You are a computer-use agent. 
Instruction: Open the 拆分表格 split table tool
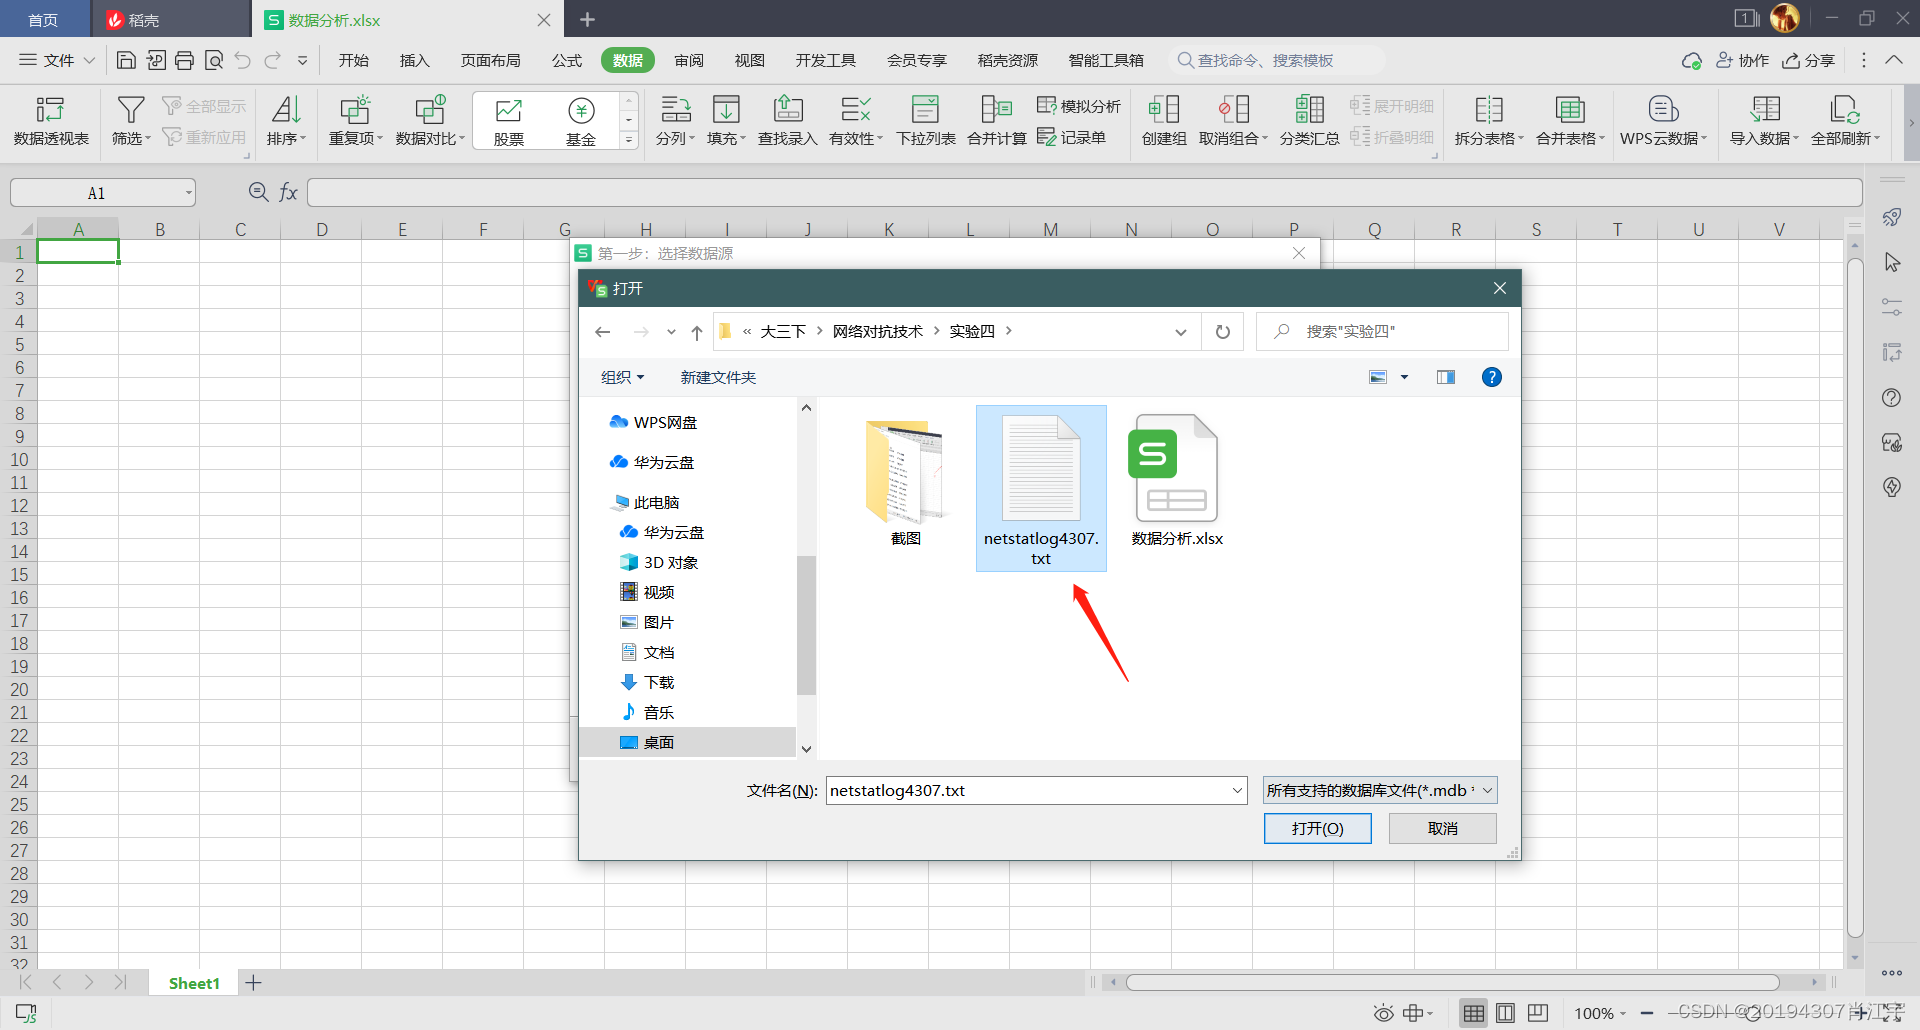tap(1488, 120)
